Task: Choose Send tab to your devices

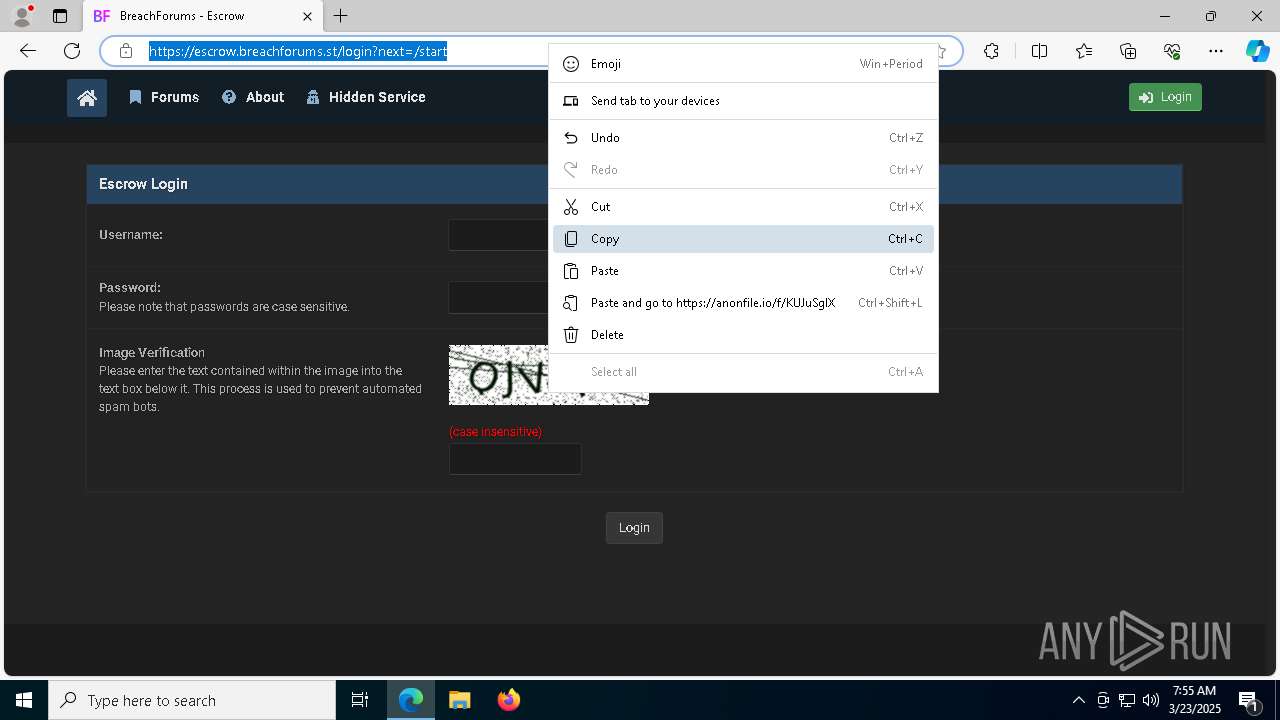Action: (743, 101)
